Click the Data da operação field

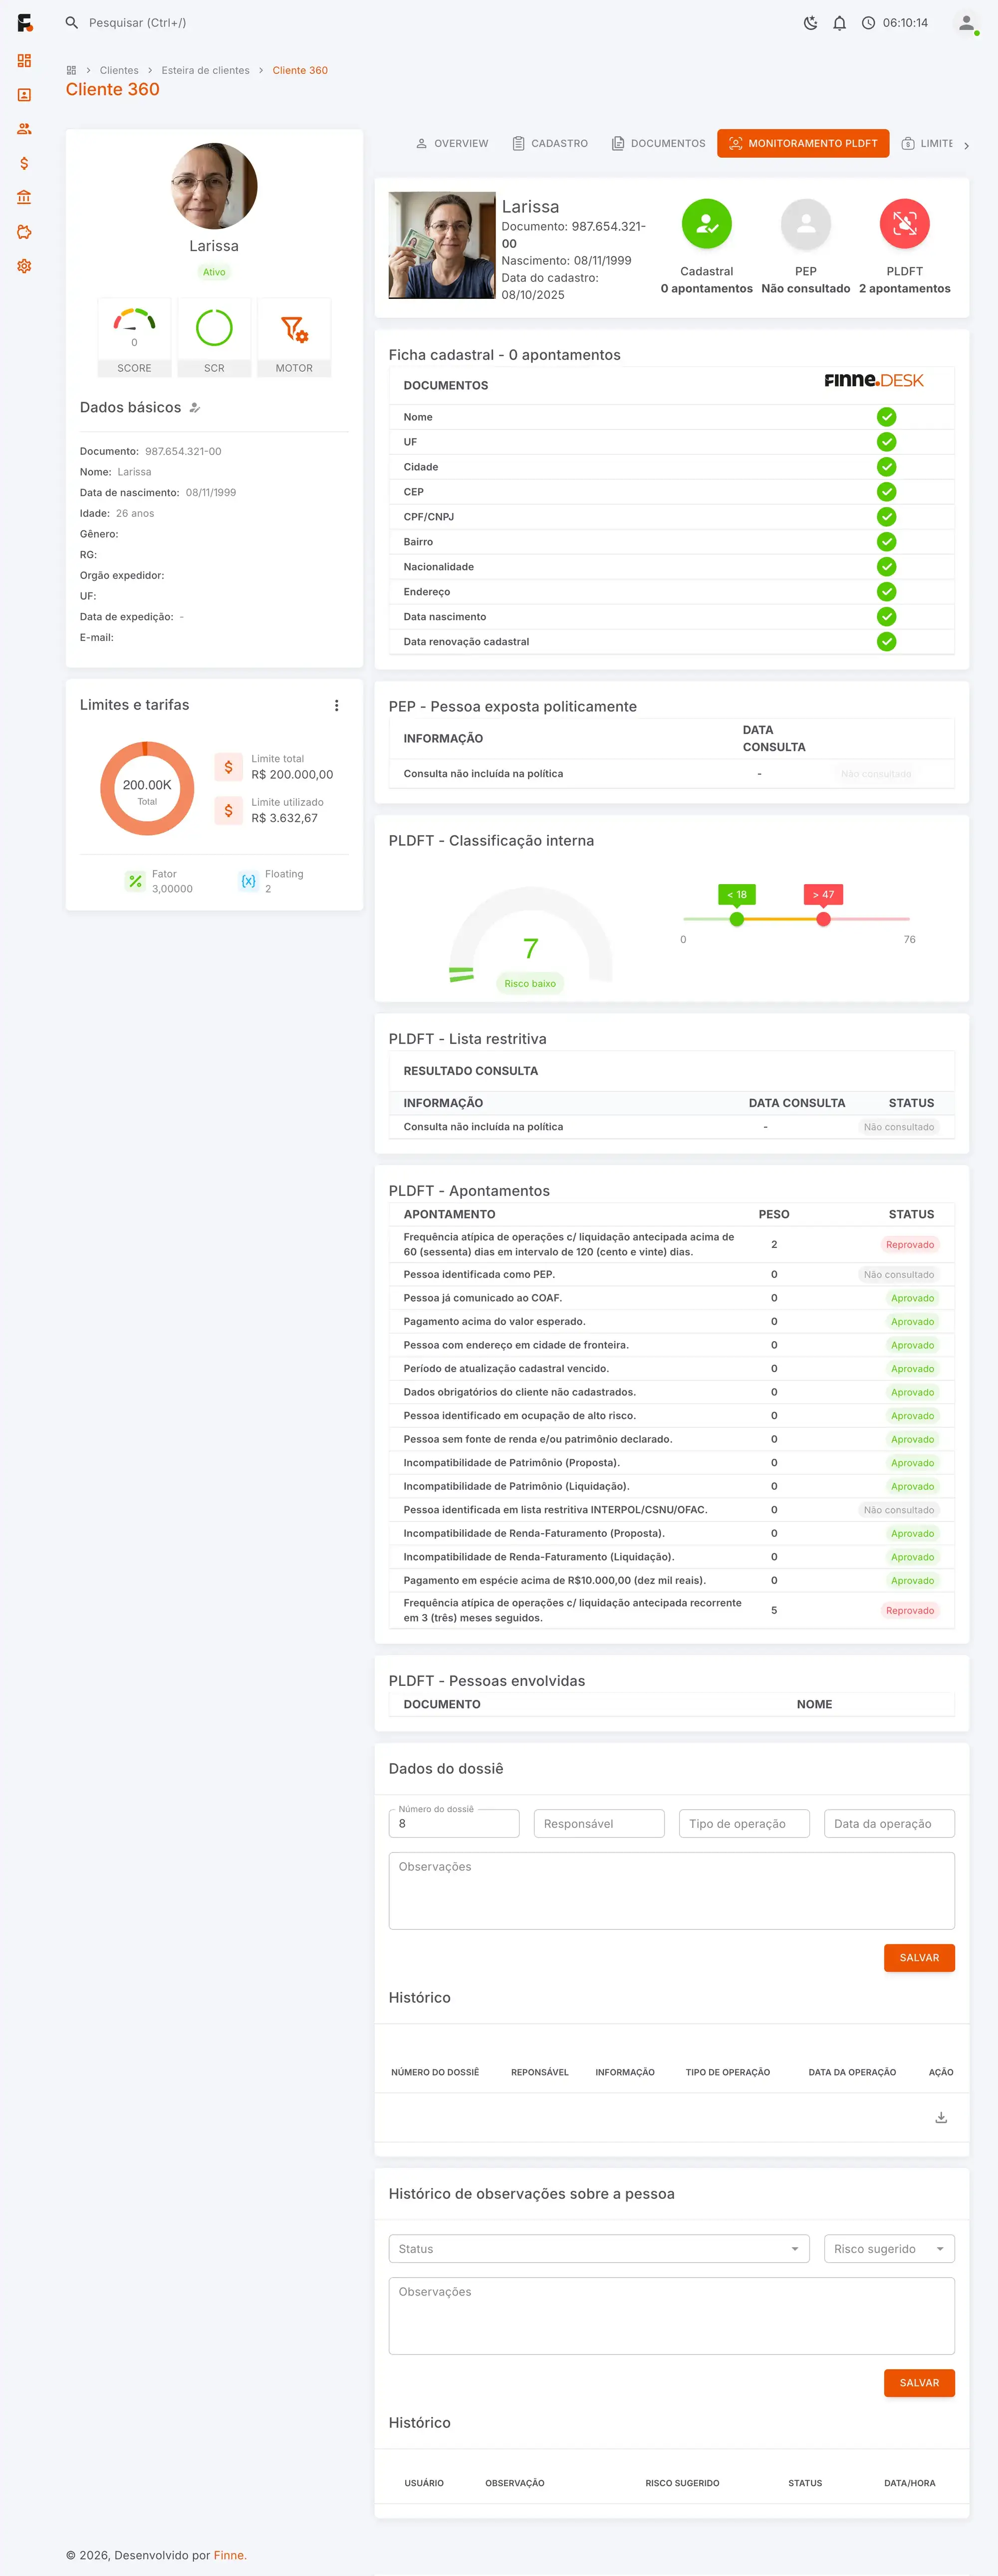889,1824
